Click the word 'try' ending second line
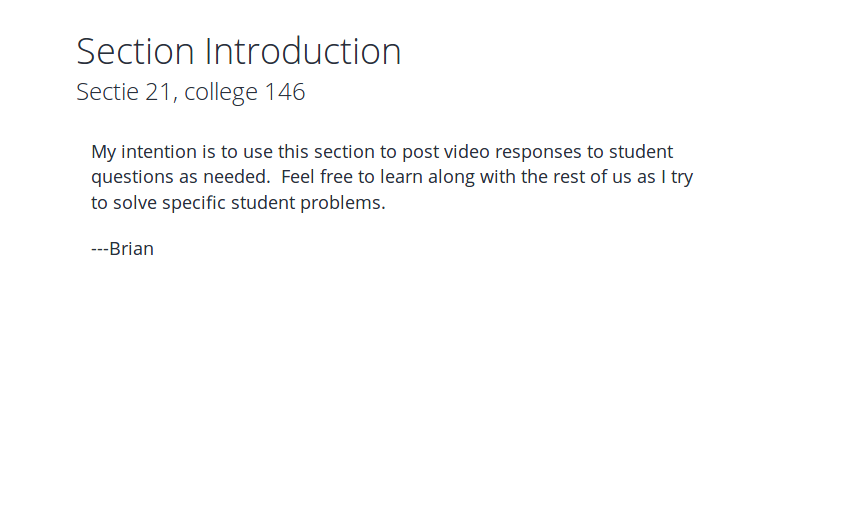 click(x=682, y=177)
